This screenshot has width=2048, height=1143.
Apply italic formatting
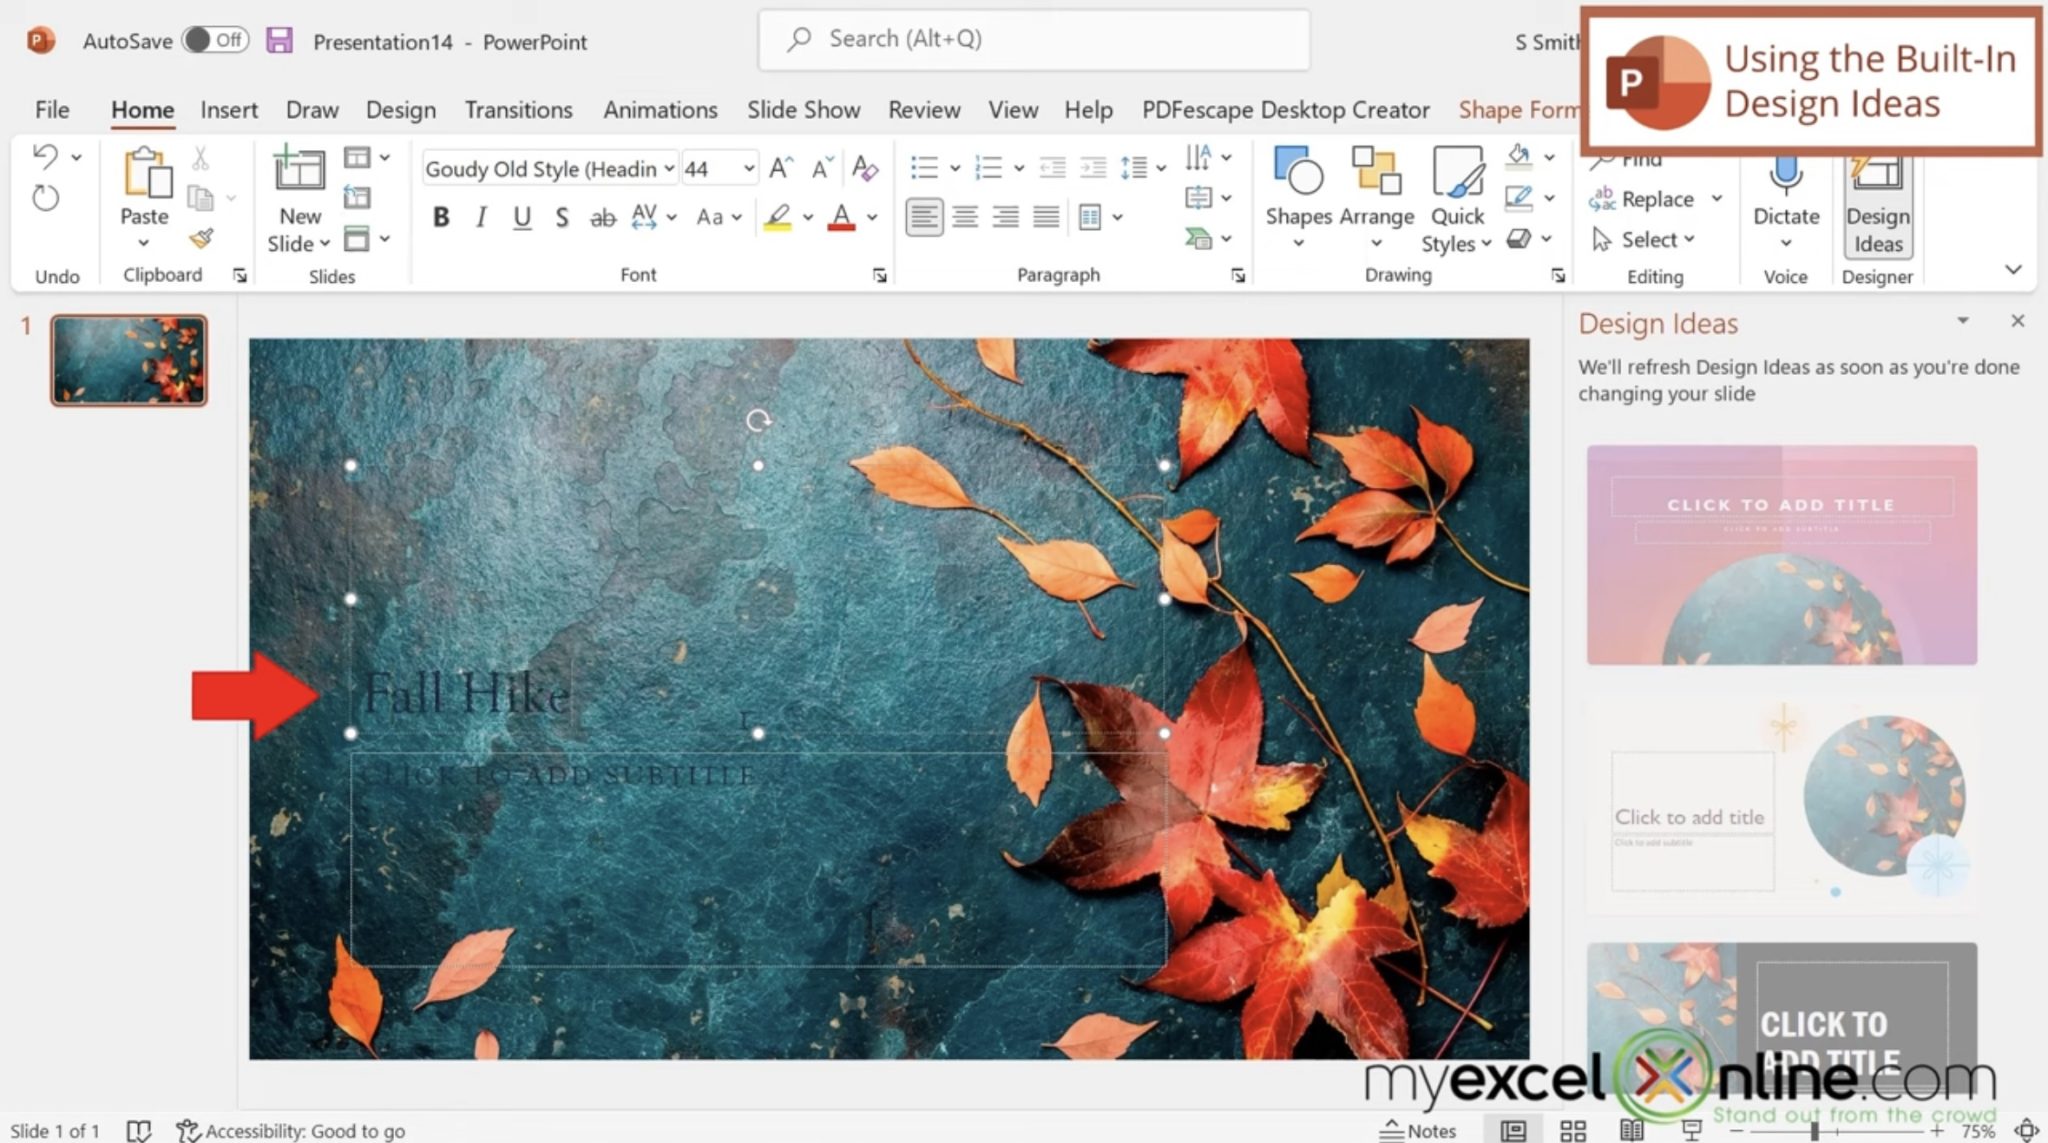point(480,217)
